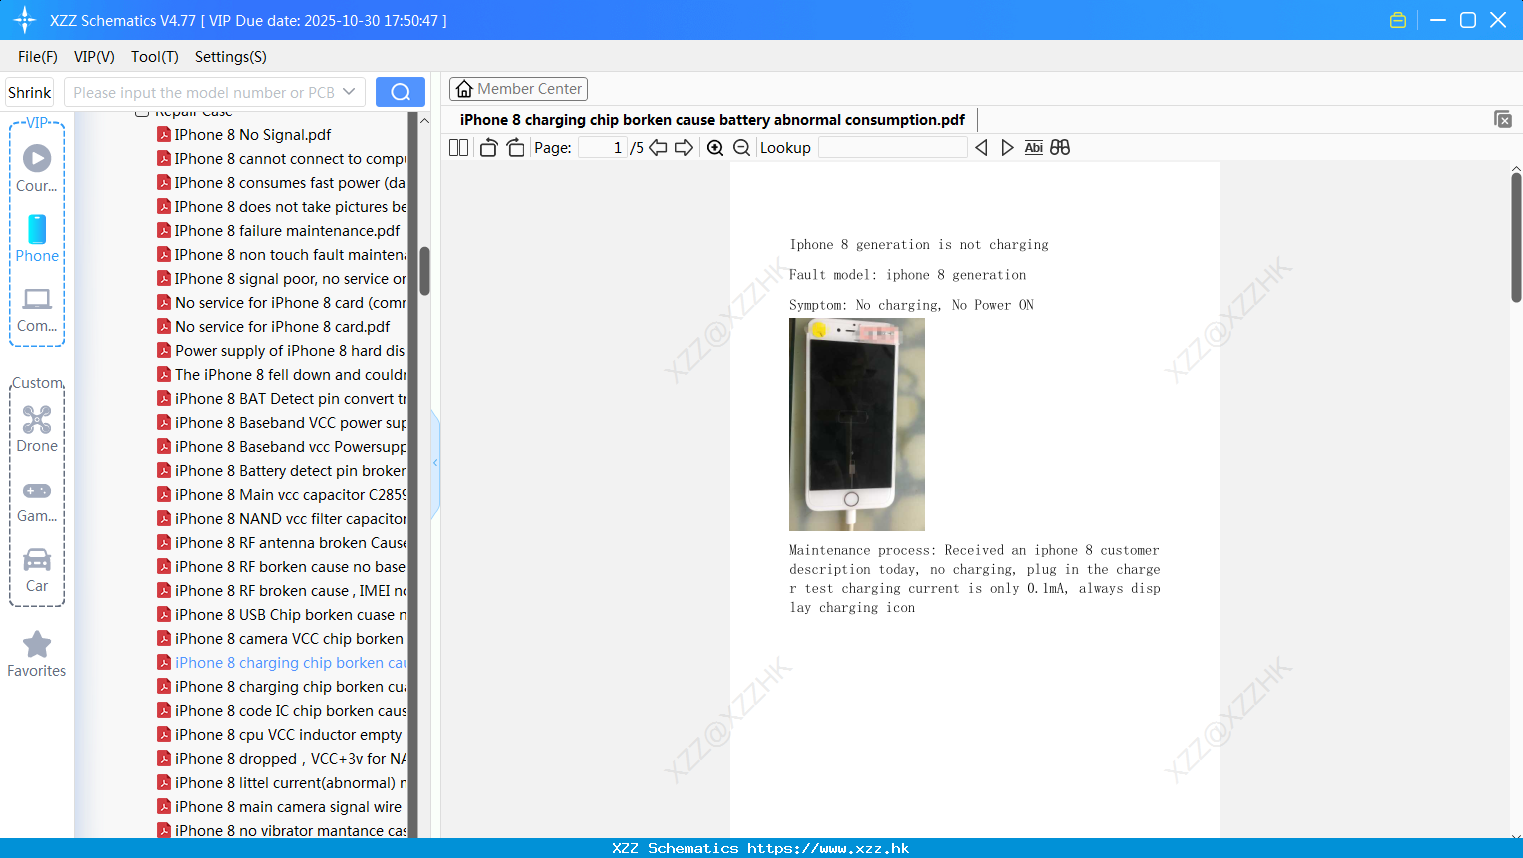
Task: Find next lookup result triangle
Action: (1007, 148)
